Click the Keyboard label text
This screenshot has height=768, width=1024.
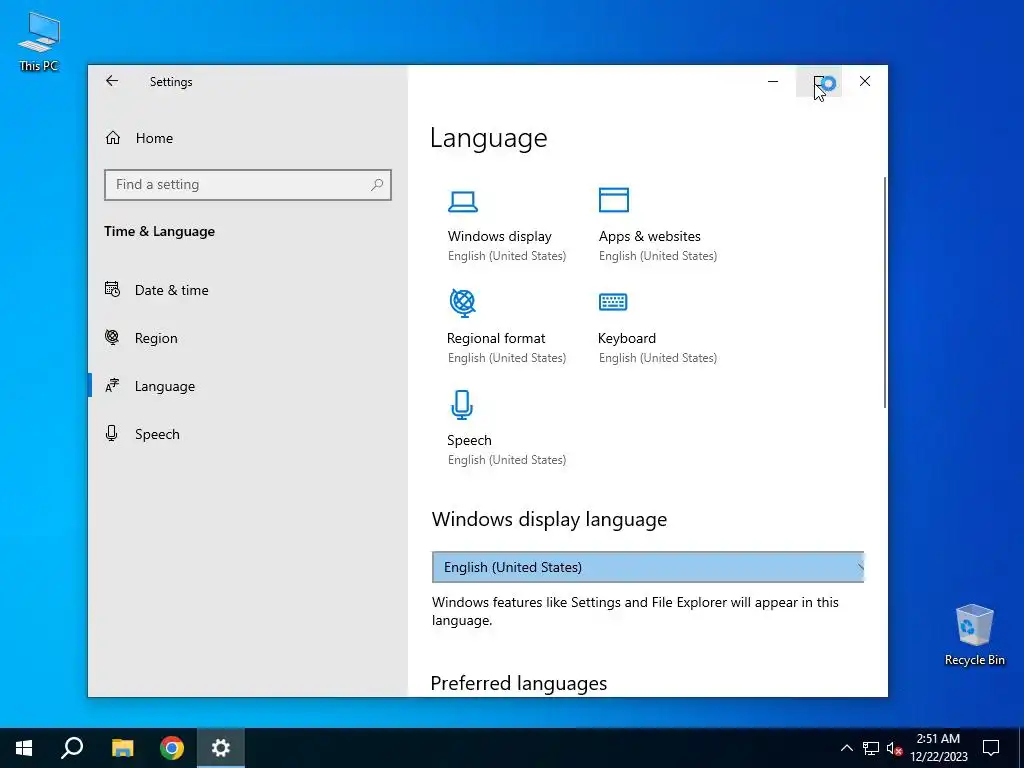click(627, 338)
